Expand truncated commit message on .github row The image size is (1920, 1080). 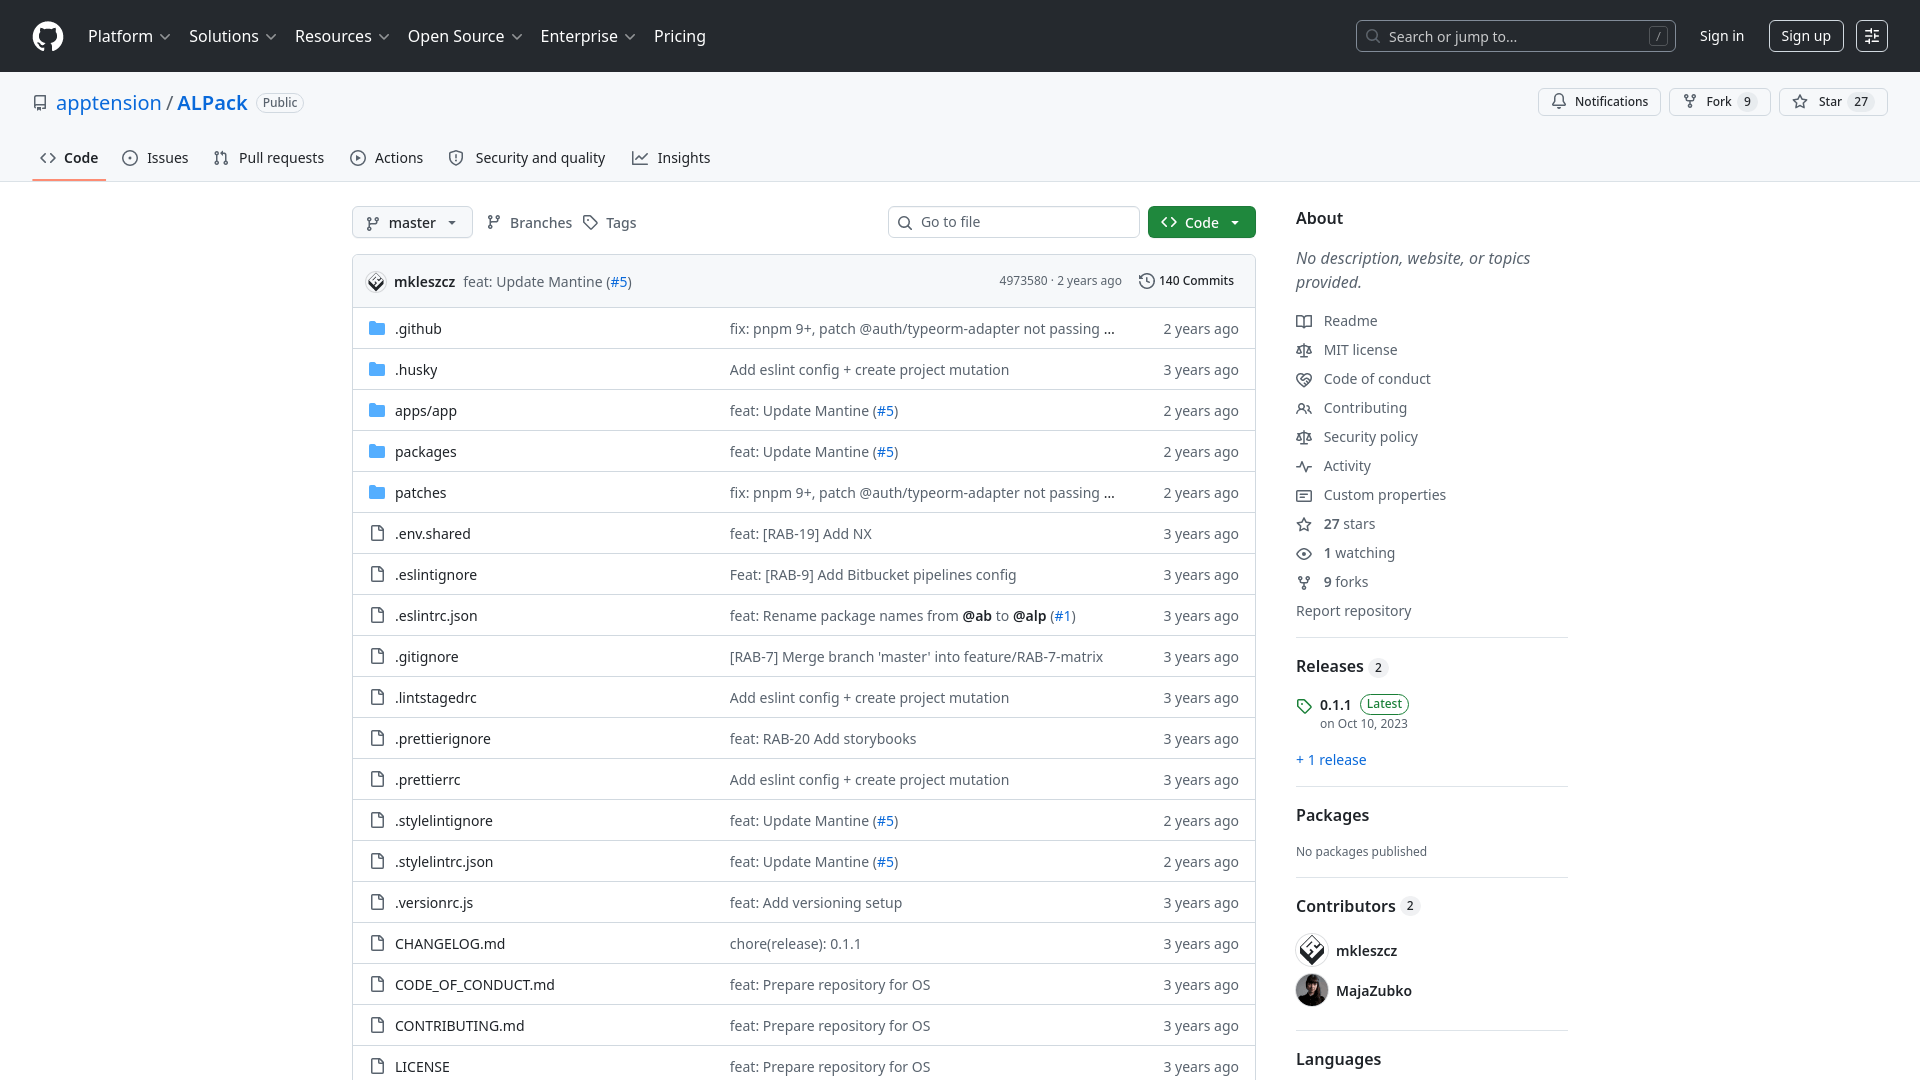(x=1109, y=329)
